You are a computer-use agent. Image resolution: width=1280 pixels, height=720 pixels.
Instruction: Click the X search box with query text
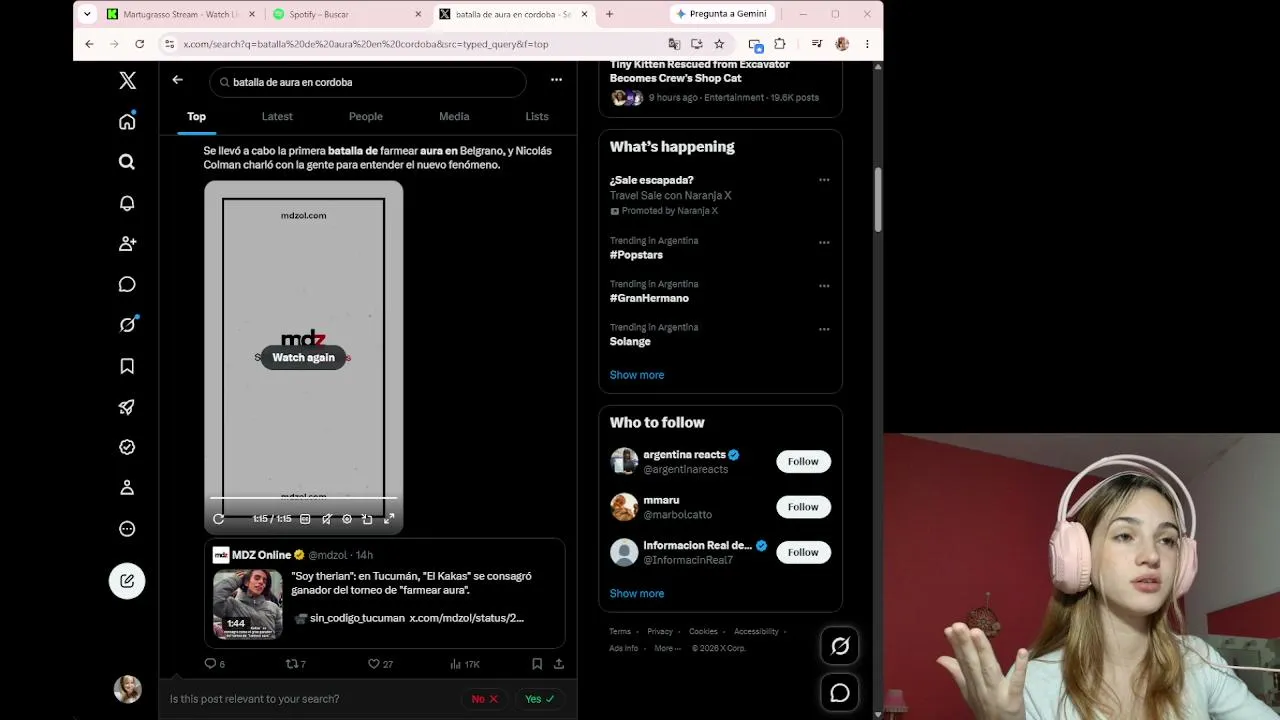click(x=368, y=82)
